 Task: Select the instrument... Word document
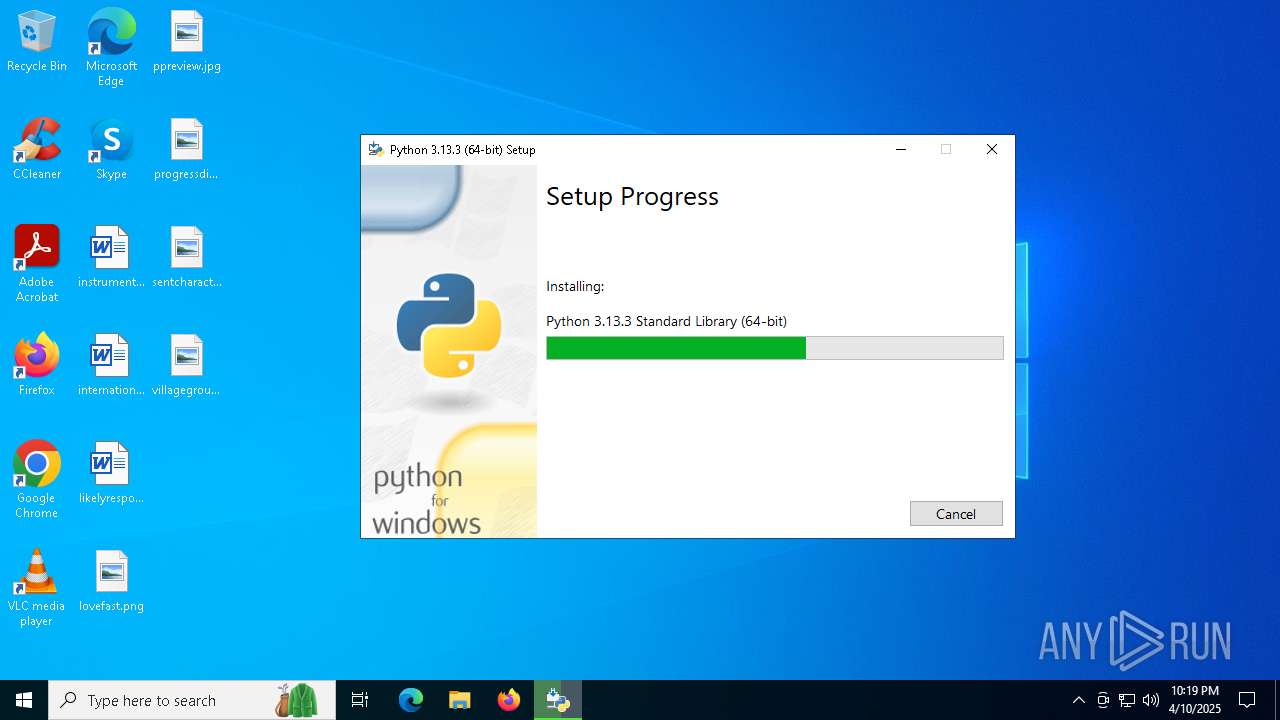111,257
